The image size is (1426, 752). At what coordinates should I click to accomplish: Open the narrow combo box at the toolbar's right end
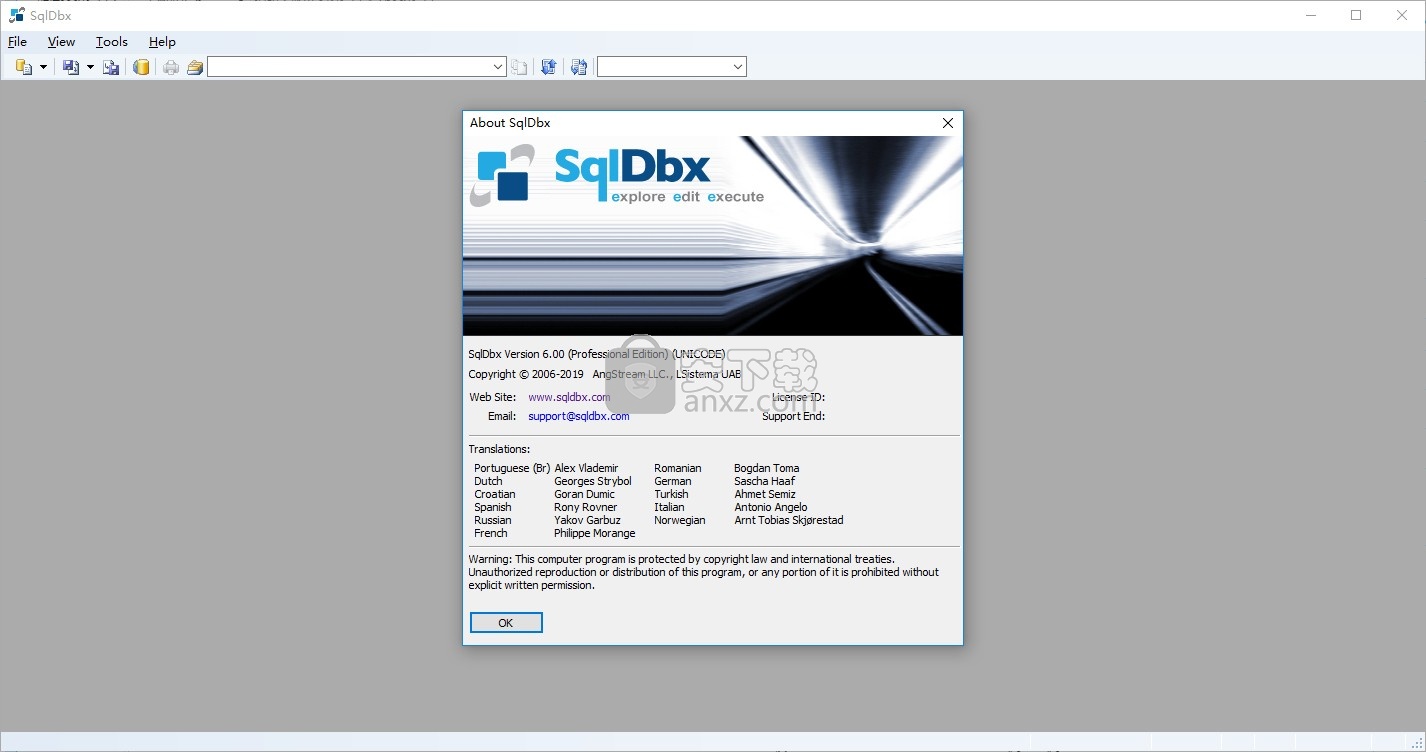point(672,67)
